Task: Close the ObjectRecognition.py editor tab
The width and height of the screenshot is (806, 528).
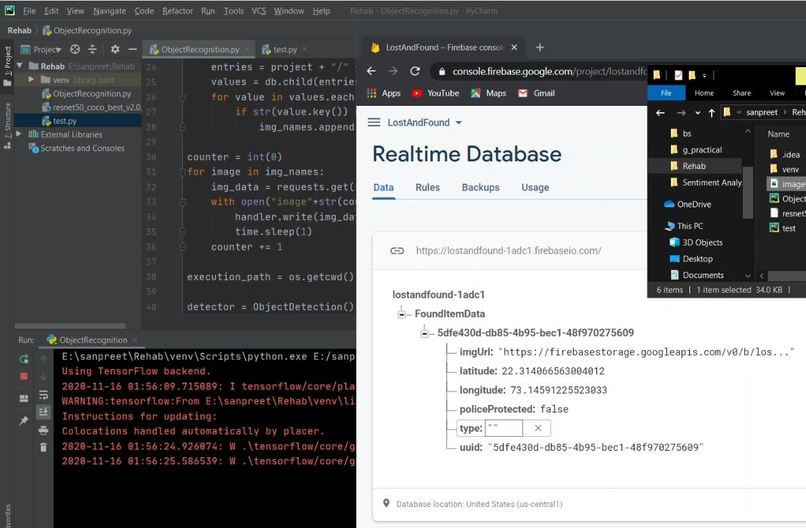Action: point(248,49)
